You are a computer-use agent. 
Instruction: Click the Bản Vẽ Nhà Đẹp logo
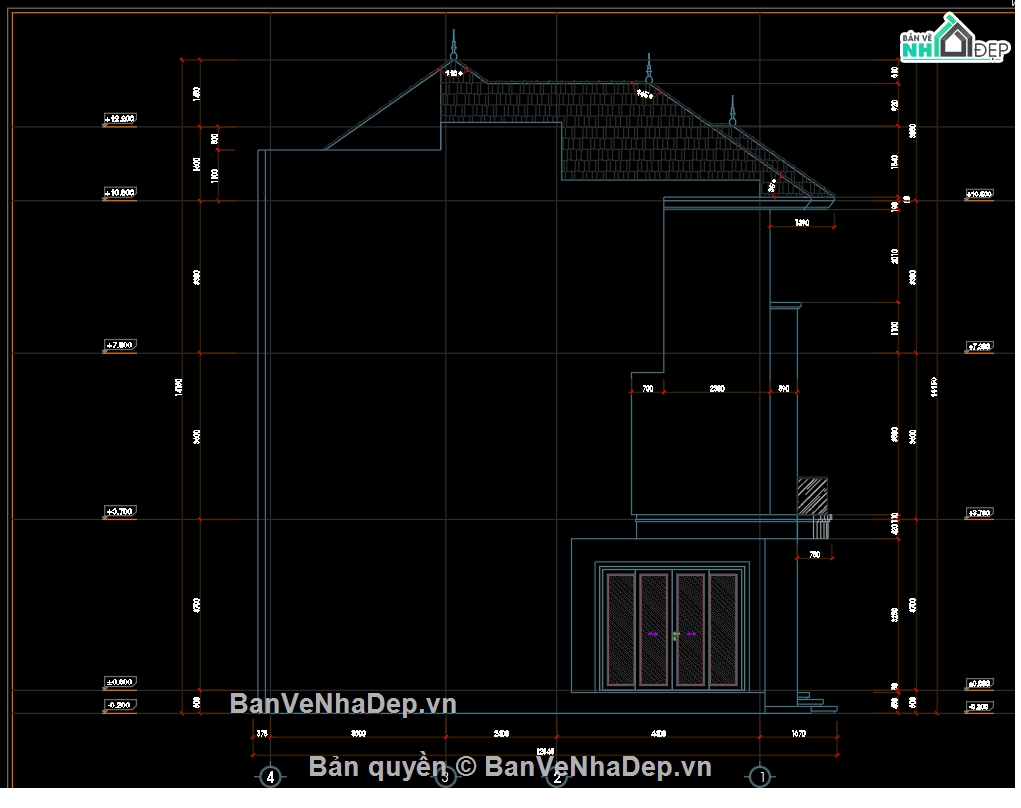952,44
